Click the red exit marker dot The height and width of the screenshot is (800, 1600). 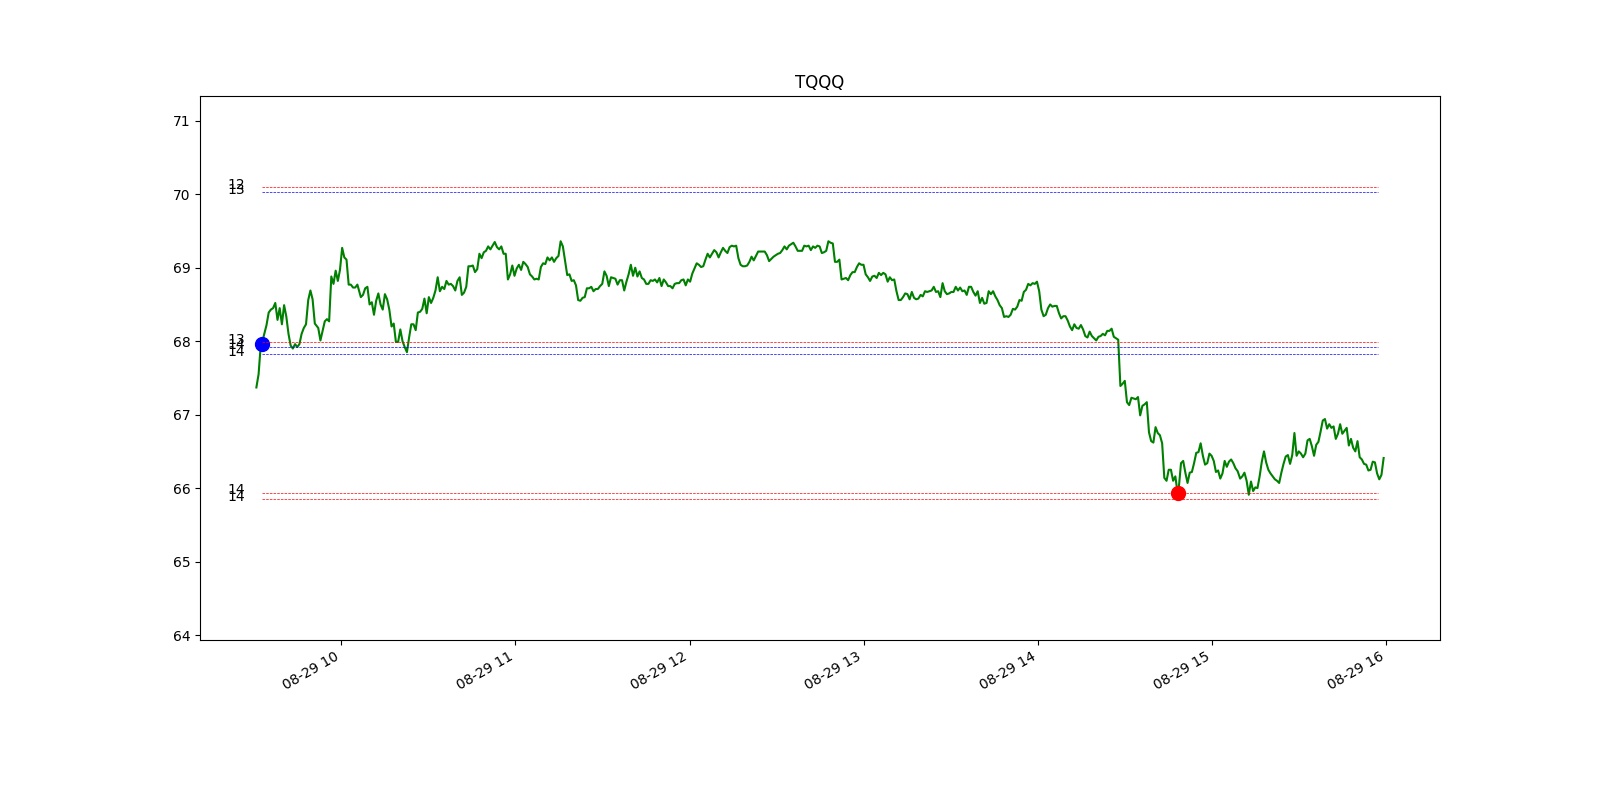click(x=1178, y=493)
